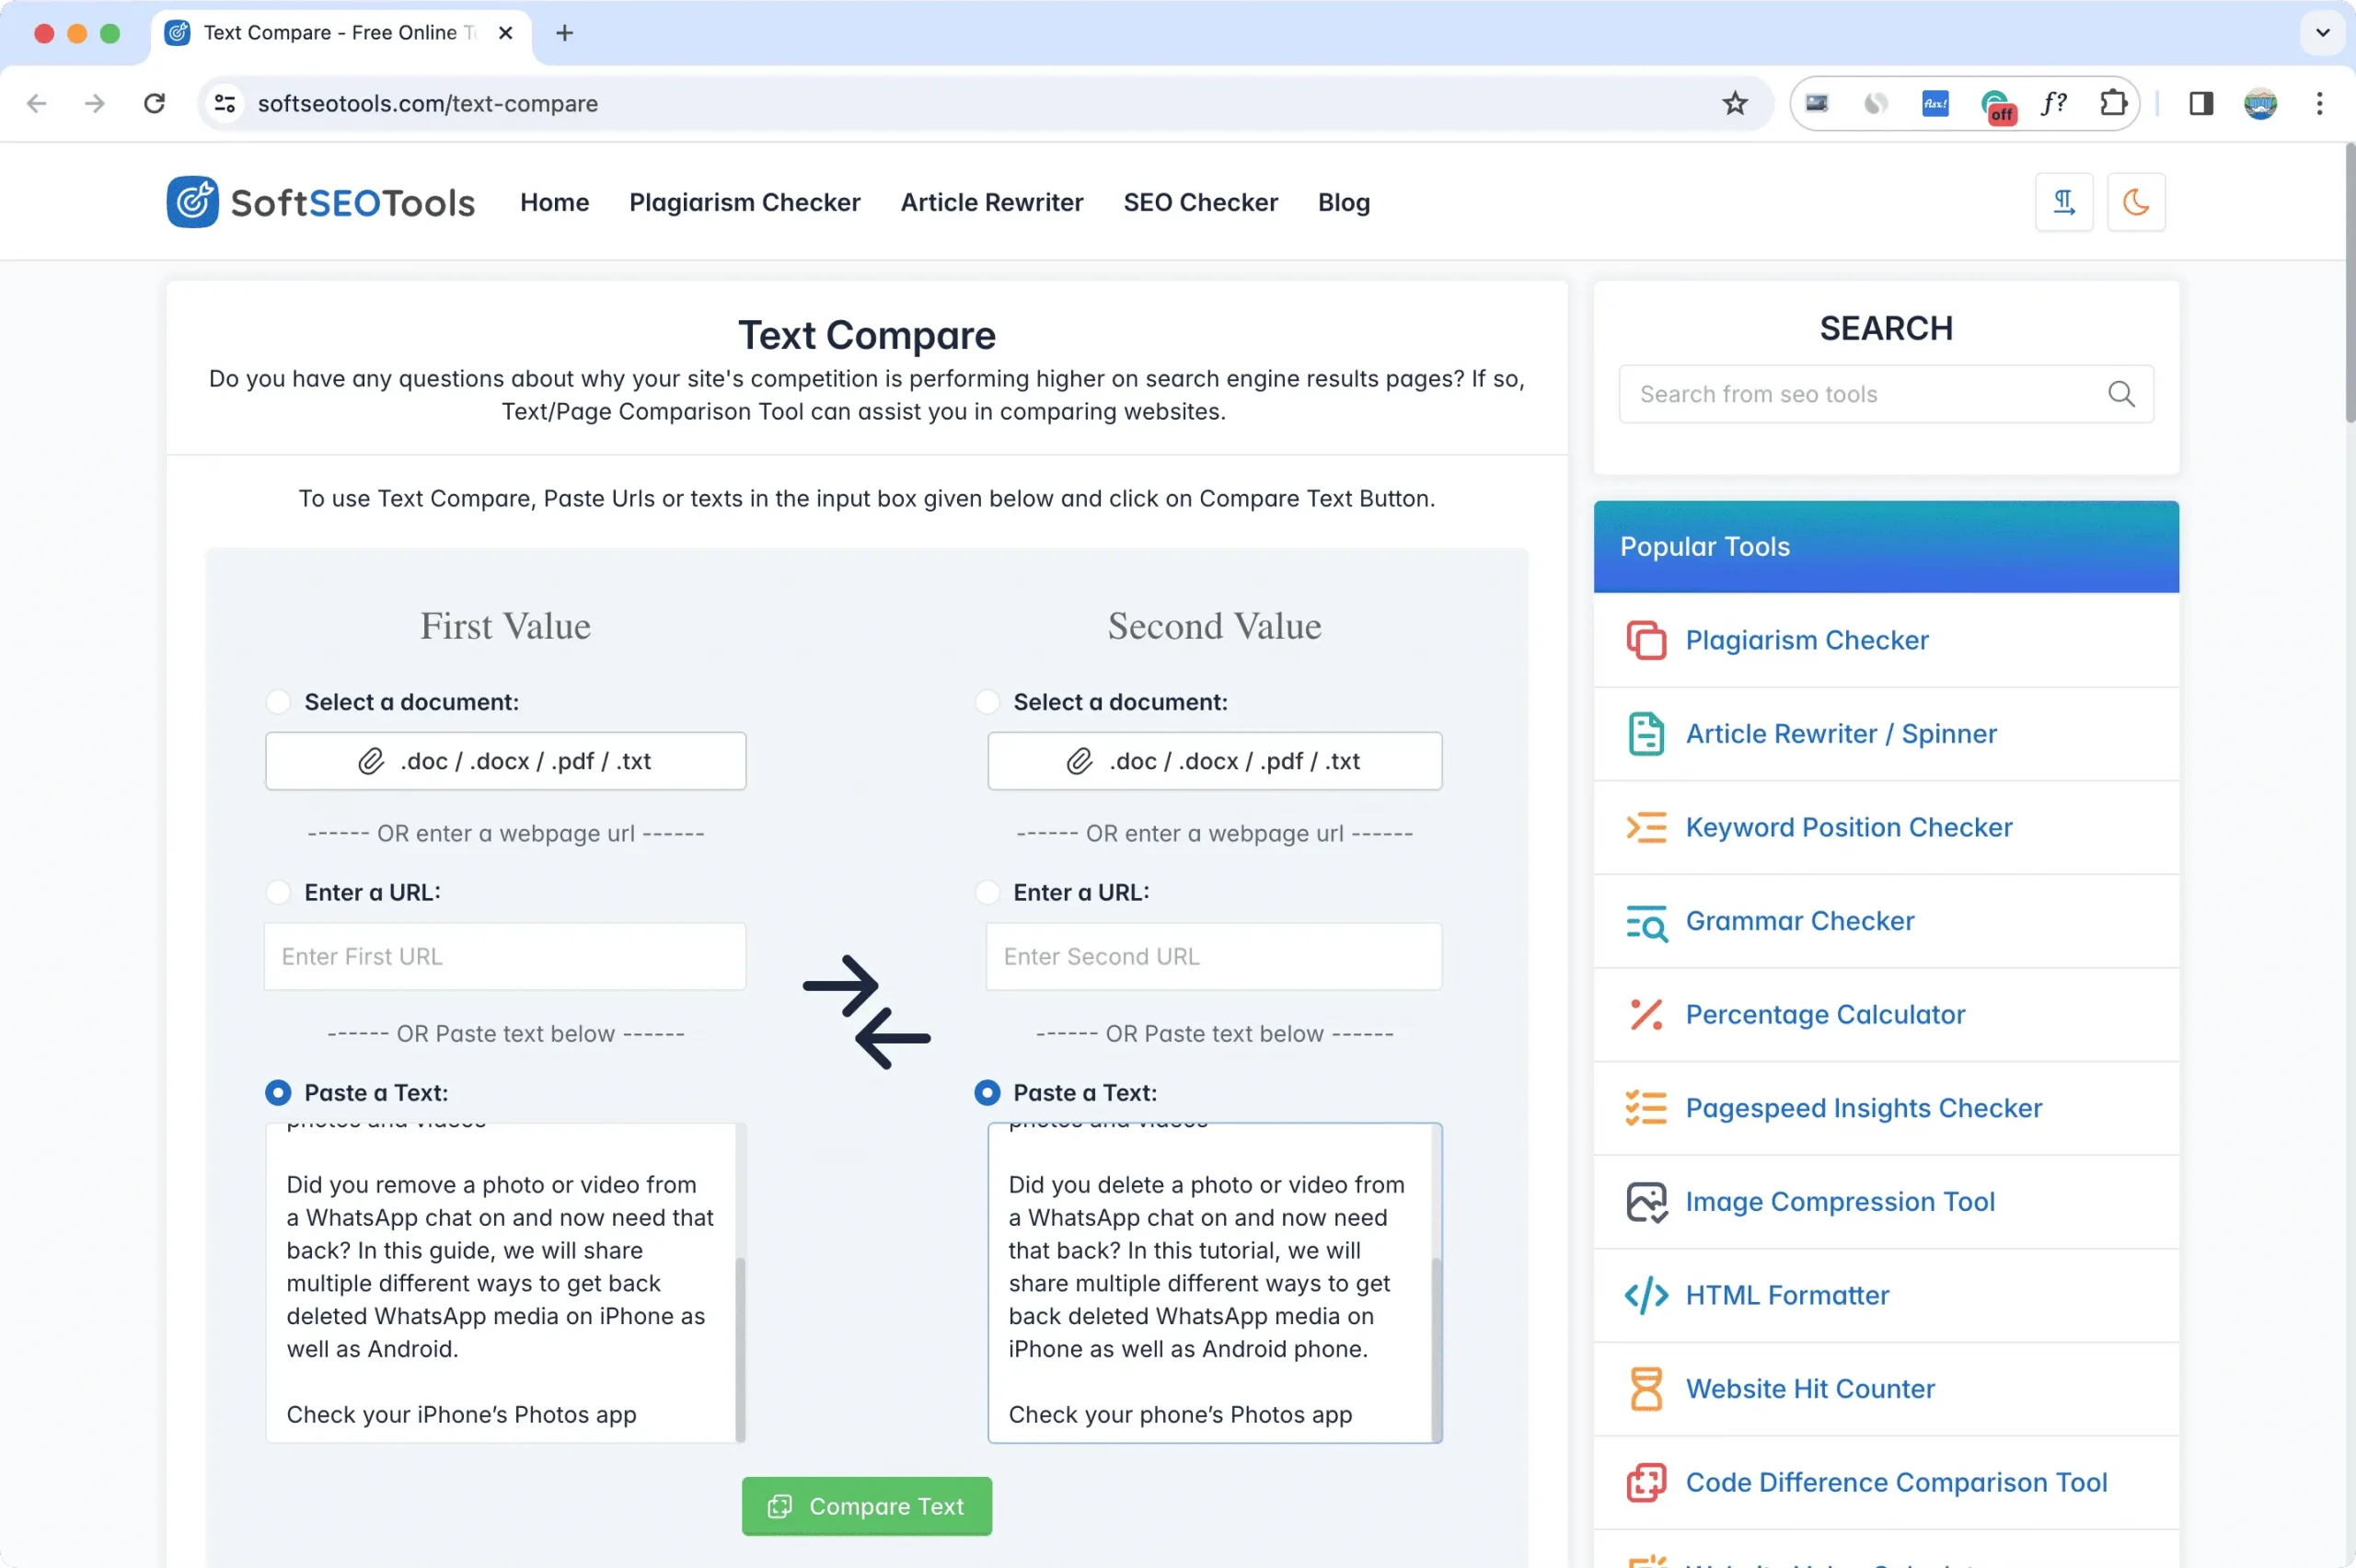
Task: Open the Plagiarism Checker from top navigation
Action: 744,202
